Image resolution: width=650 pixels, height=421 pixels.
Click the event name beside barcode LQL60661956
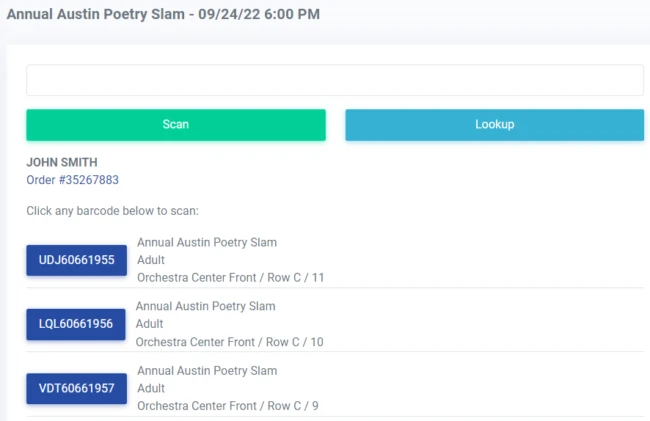click(x=205, y=306)
